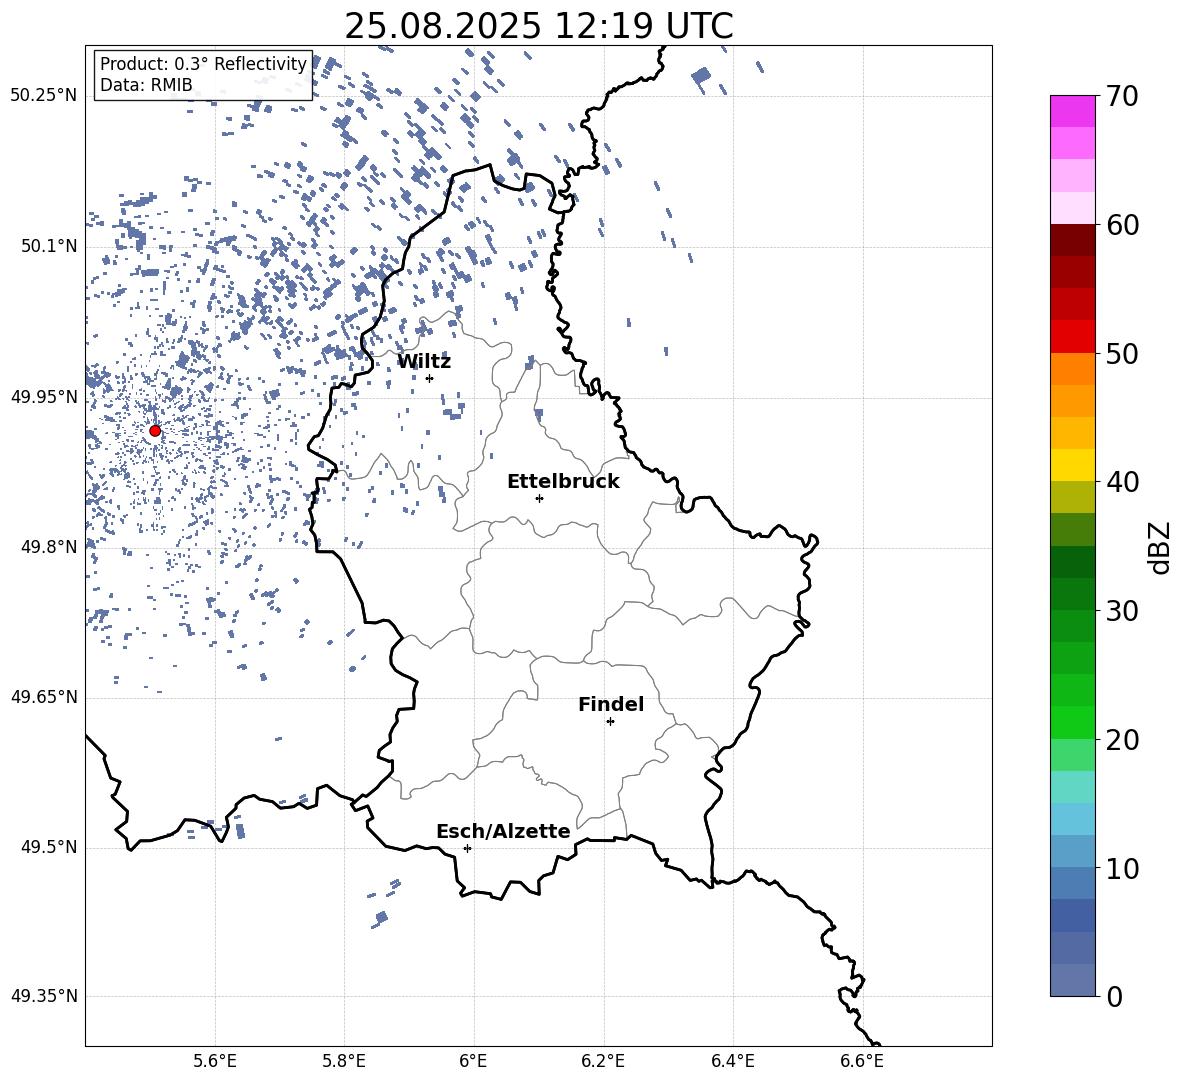This screenshot has height=1081, width=1184.
Task: Click the red radar location marker
Action: click(155, 431)
